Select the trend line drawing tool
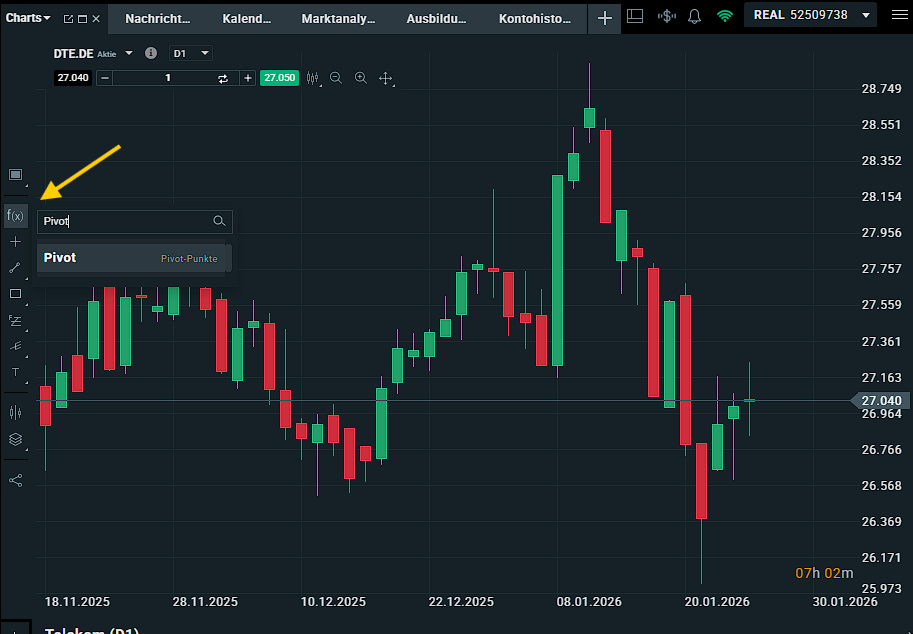 pos(15,268)
